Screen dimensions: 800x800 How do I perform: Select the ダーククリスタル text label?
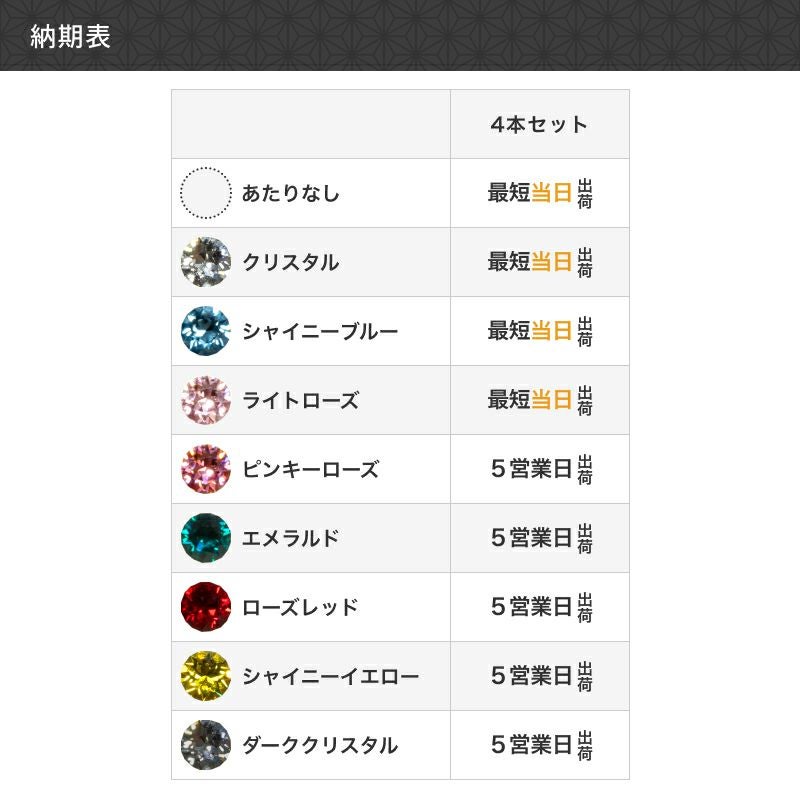pos(320,745)
